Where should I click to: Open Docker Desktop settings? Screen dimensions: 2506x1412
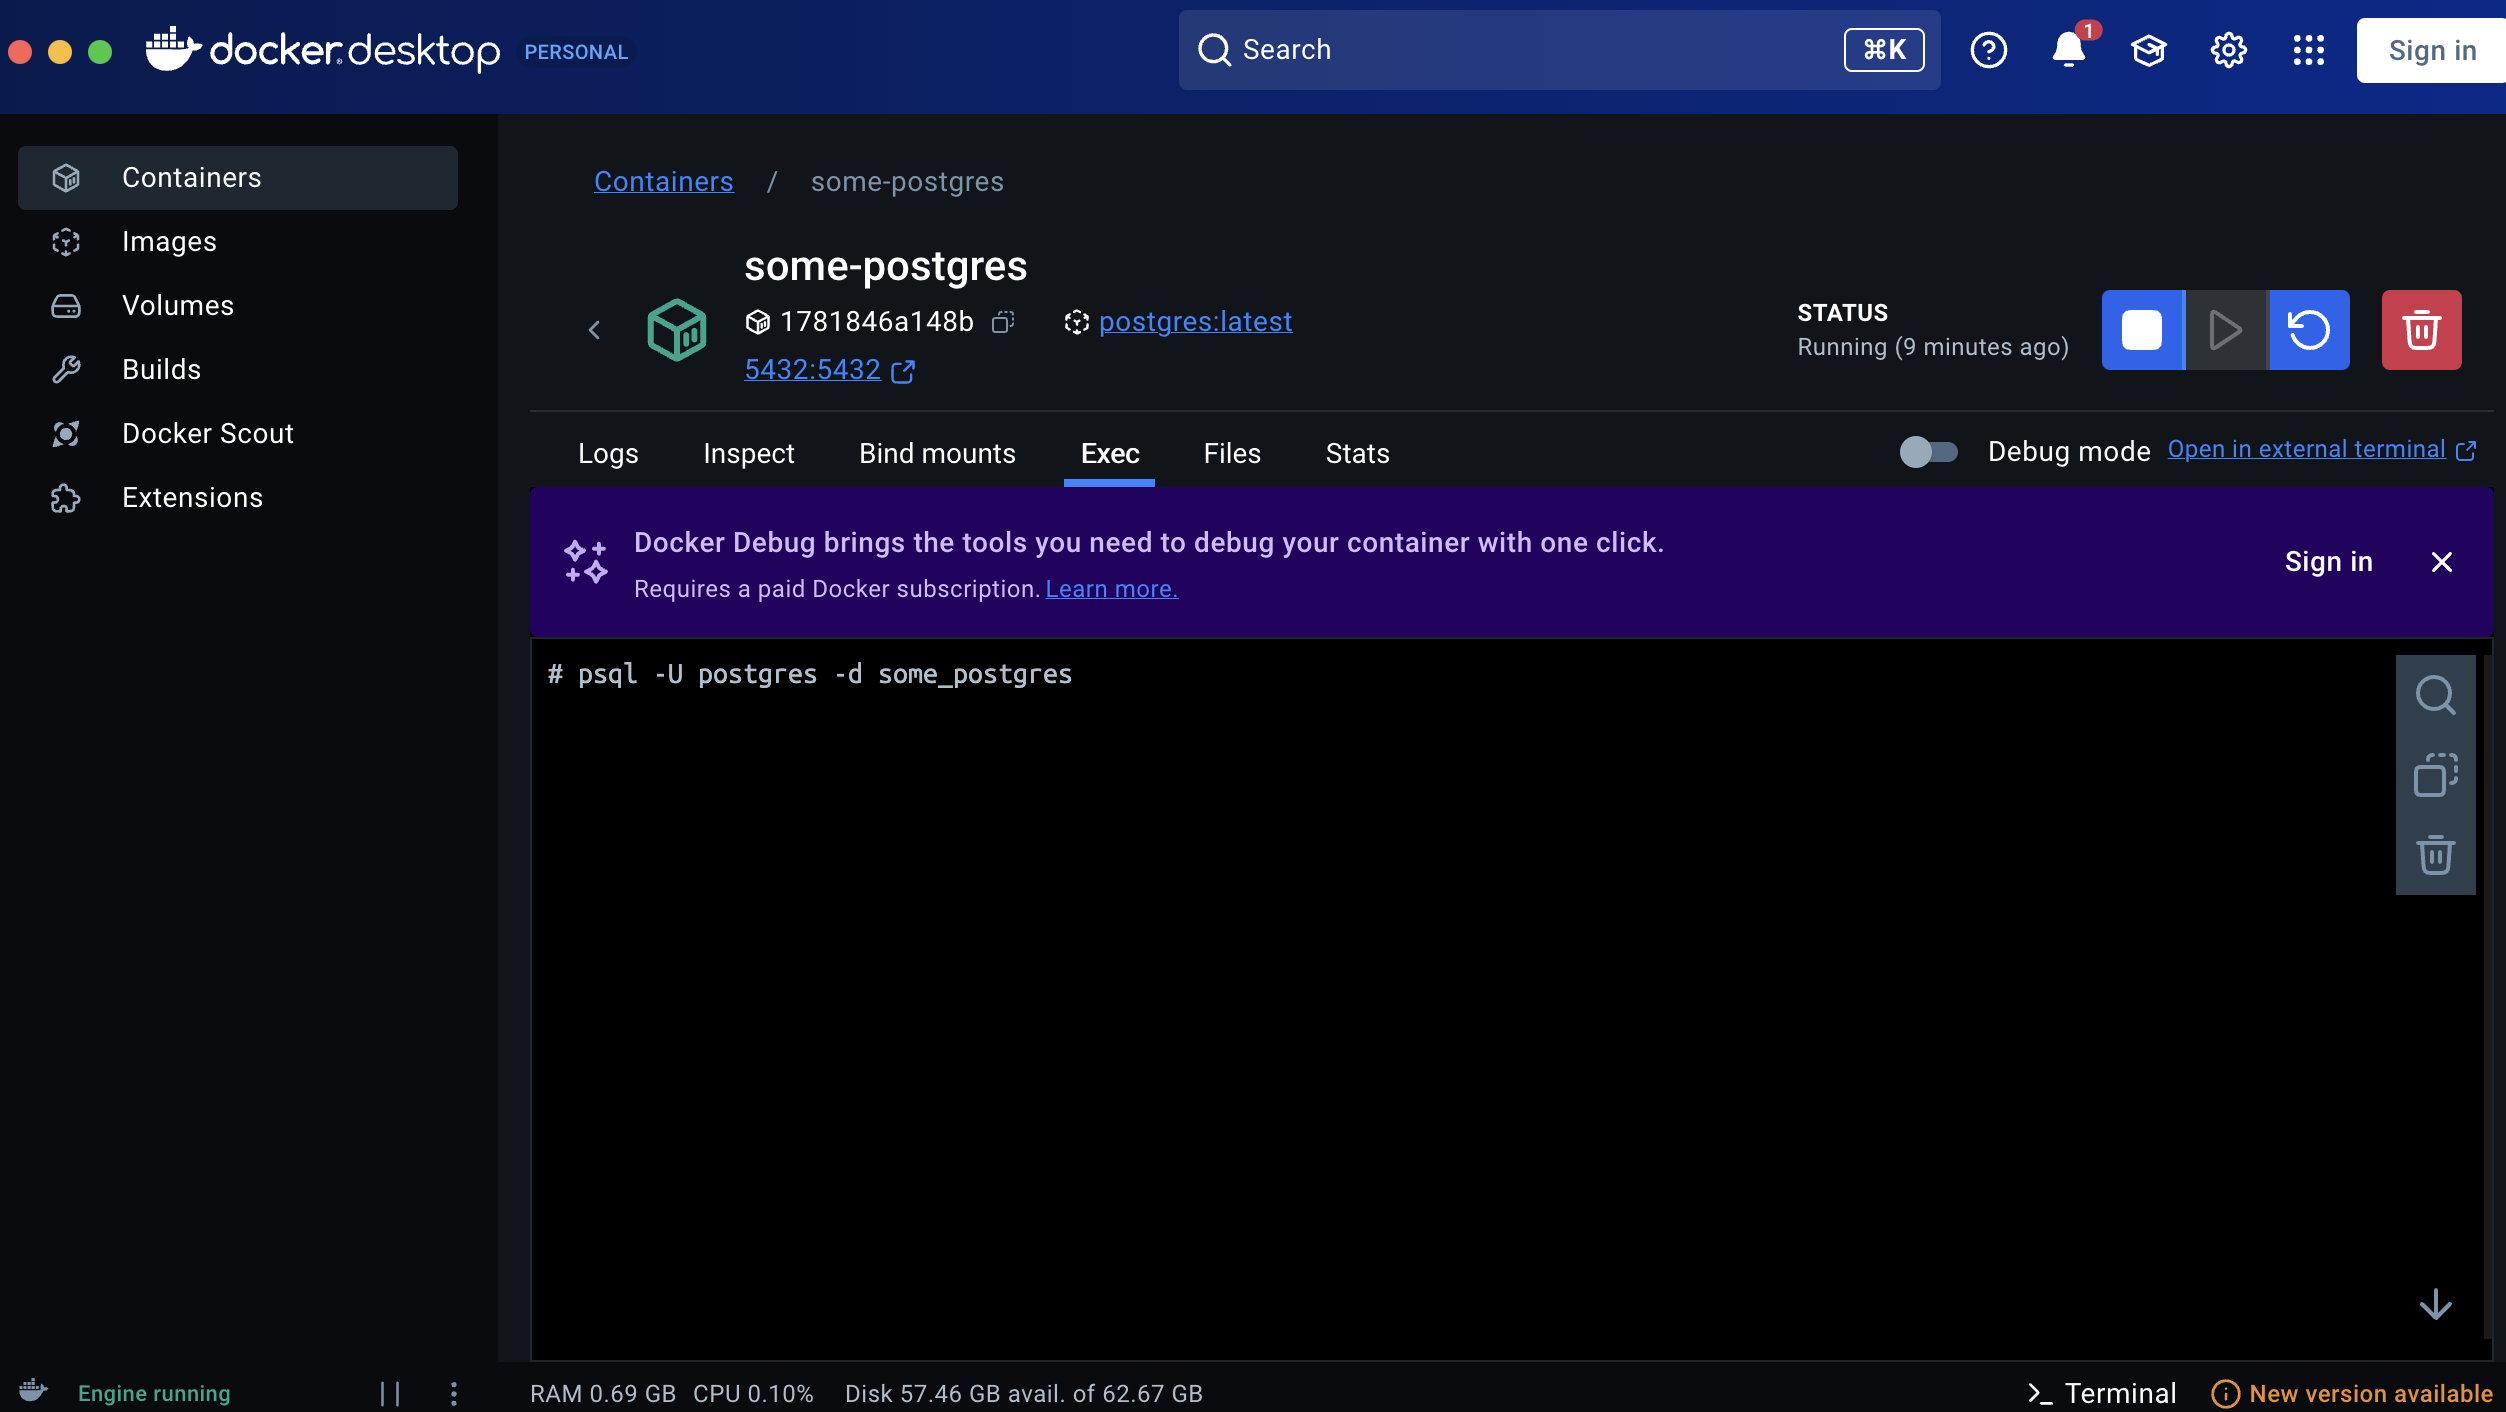click(2229, 49)
